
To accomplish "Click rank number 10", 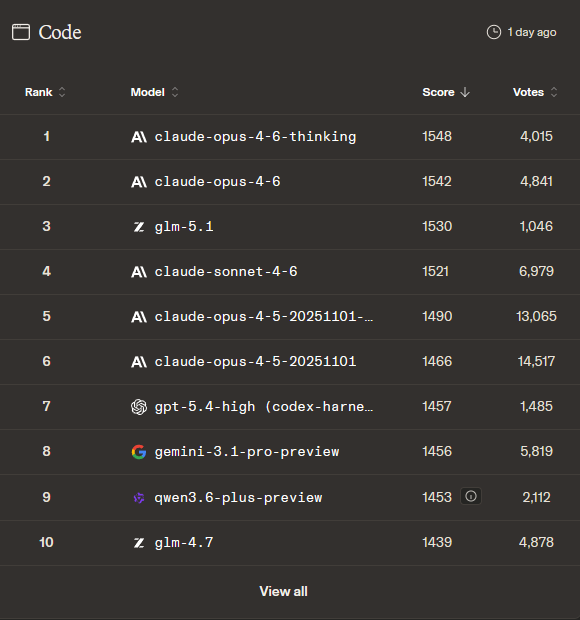I will pos(46,542).
